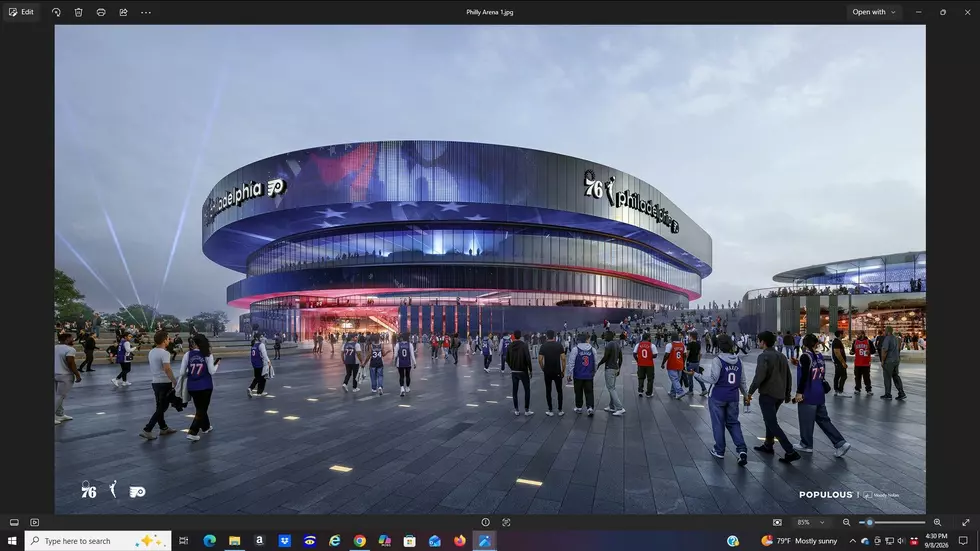Share the photo using the share icon
The width and height of the screenshot is (980, 551).
tap(123, 12)
